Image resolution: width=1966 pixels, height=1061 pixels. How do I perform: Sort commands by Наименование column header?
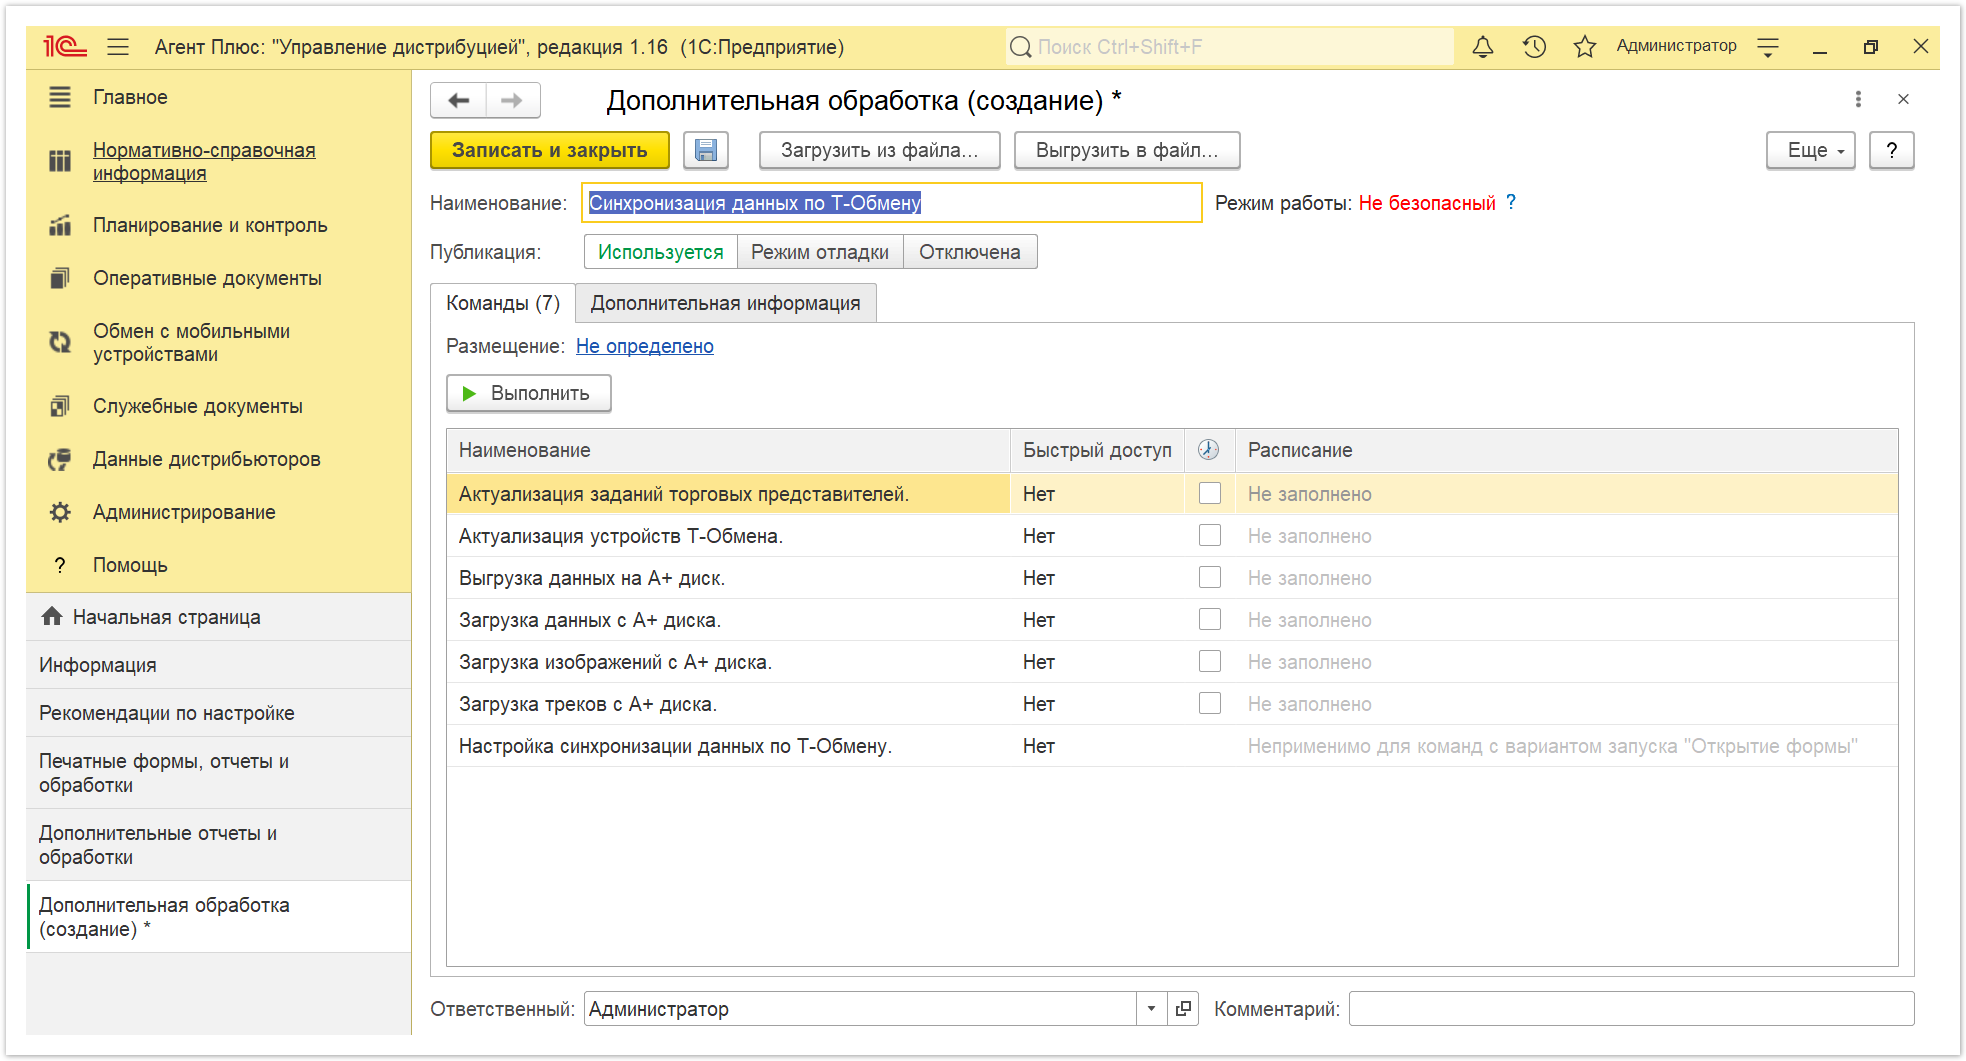tap(728, 450)
